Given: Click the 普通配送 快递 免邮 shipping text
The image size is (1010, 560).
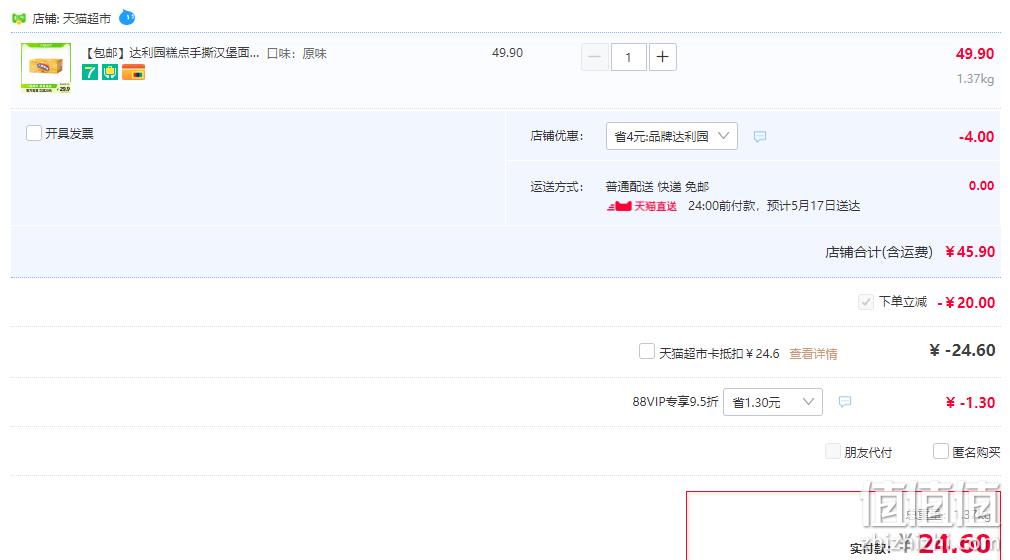Looking at the screenshot, I should [x=657, y=187].
